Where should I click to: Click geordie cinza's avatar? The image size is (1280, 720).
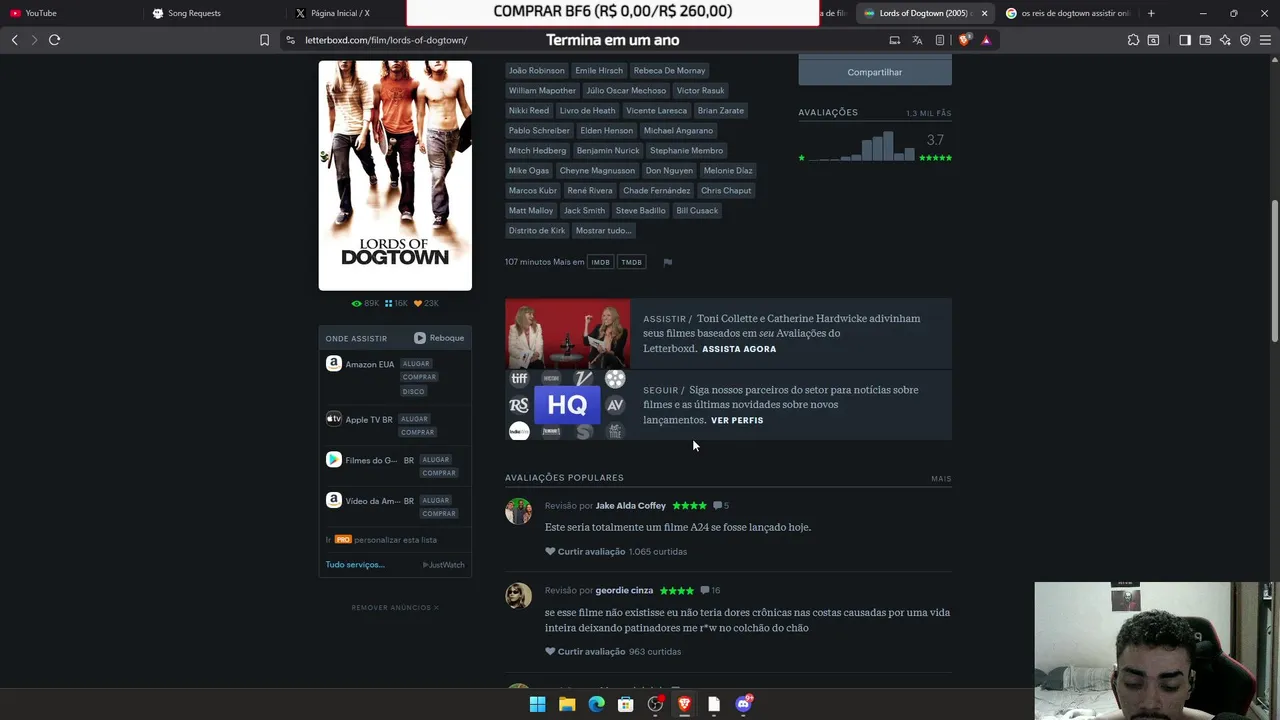click(518, 596)
